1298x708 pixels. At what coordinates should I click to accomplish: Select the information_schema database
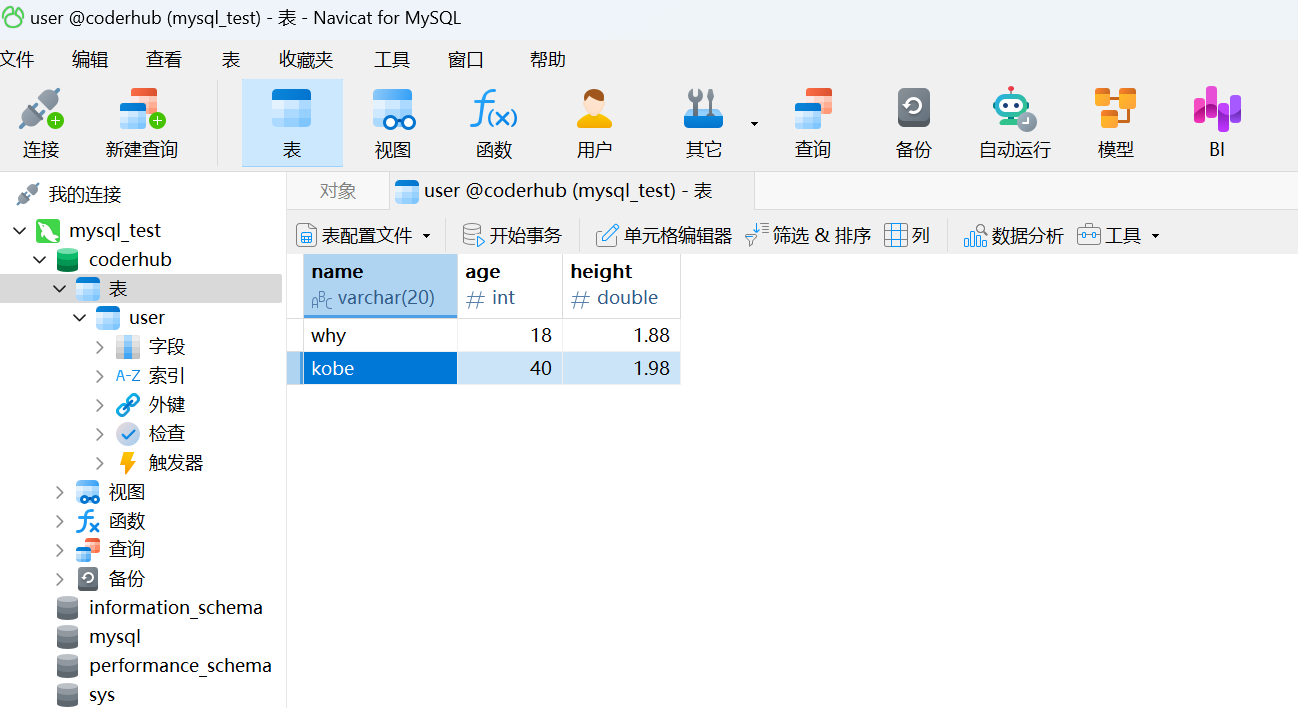coord(175,608)
